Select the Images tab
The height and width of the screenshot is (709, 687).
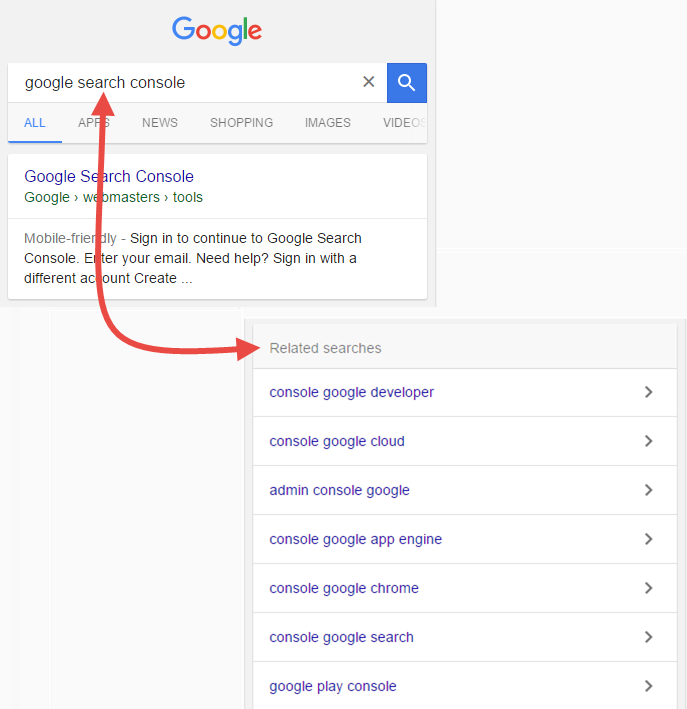(328, 123)
